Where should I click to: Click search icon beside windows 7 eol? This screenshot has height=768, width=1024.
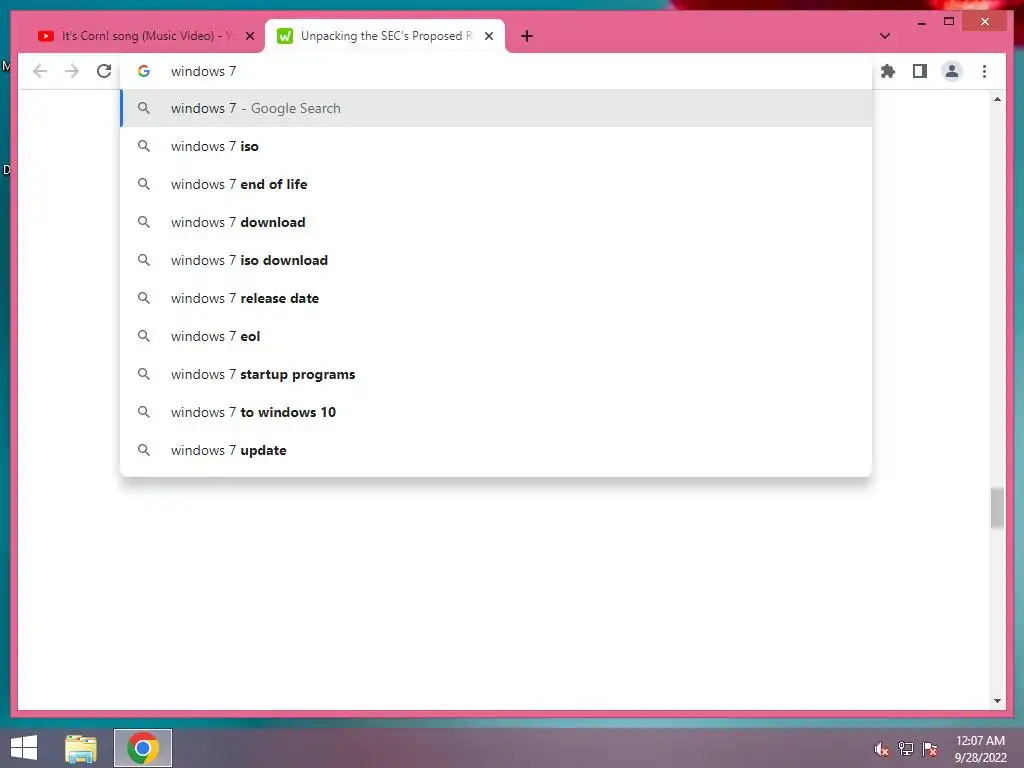coord(144,336)
